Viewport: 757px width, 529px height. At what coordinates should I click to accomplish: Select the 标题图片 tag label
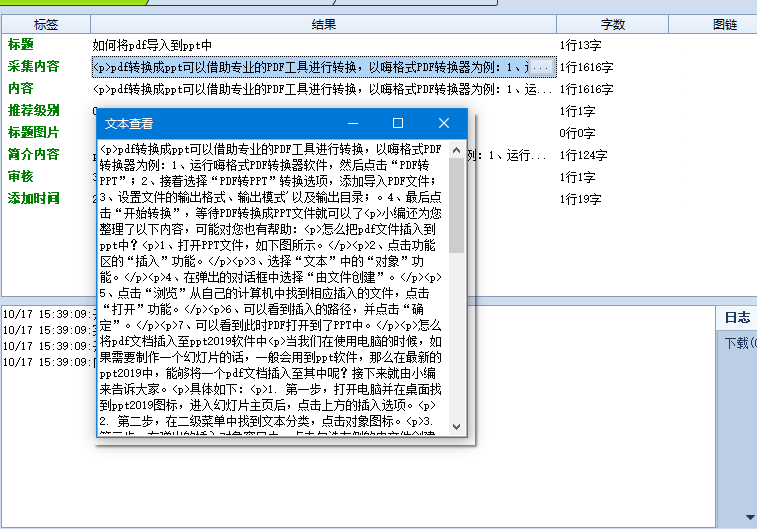tap(33, 132)
